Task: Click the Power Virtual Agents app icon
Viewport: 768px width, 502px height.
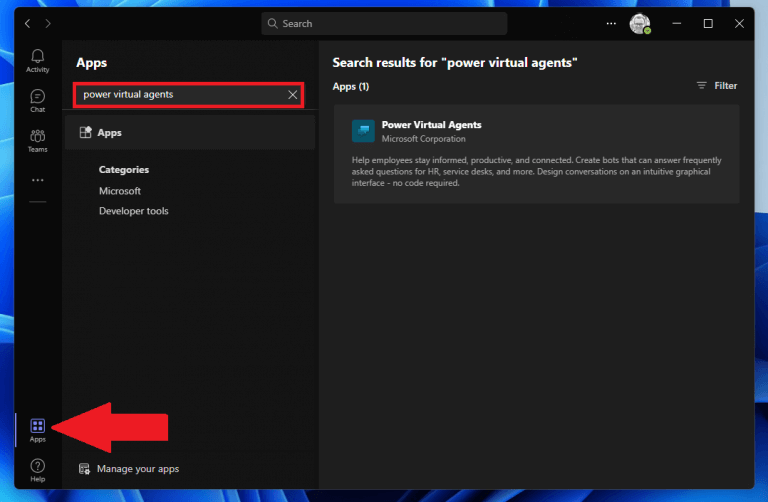Action: [363, 131]
